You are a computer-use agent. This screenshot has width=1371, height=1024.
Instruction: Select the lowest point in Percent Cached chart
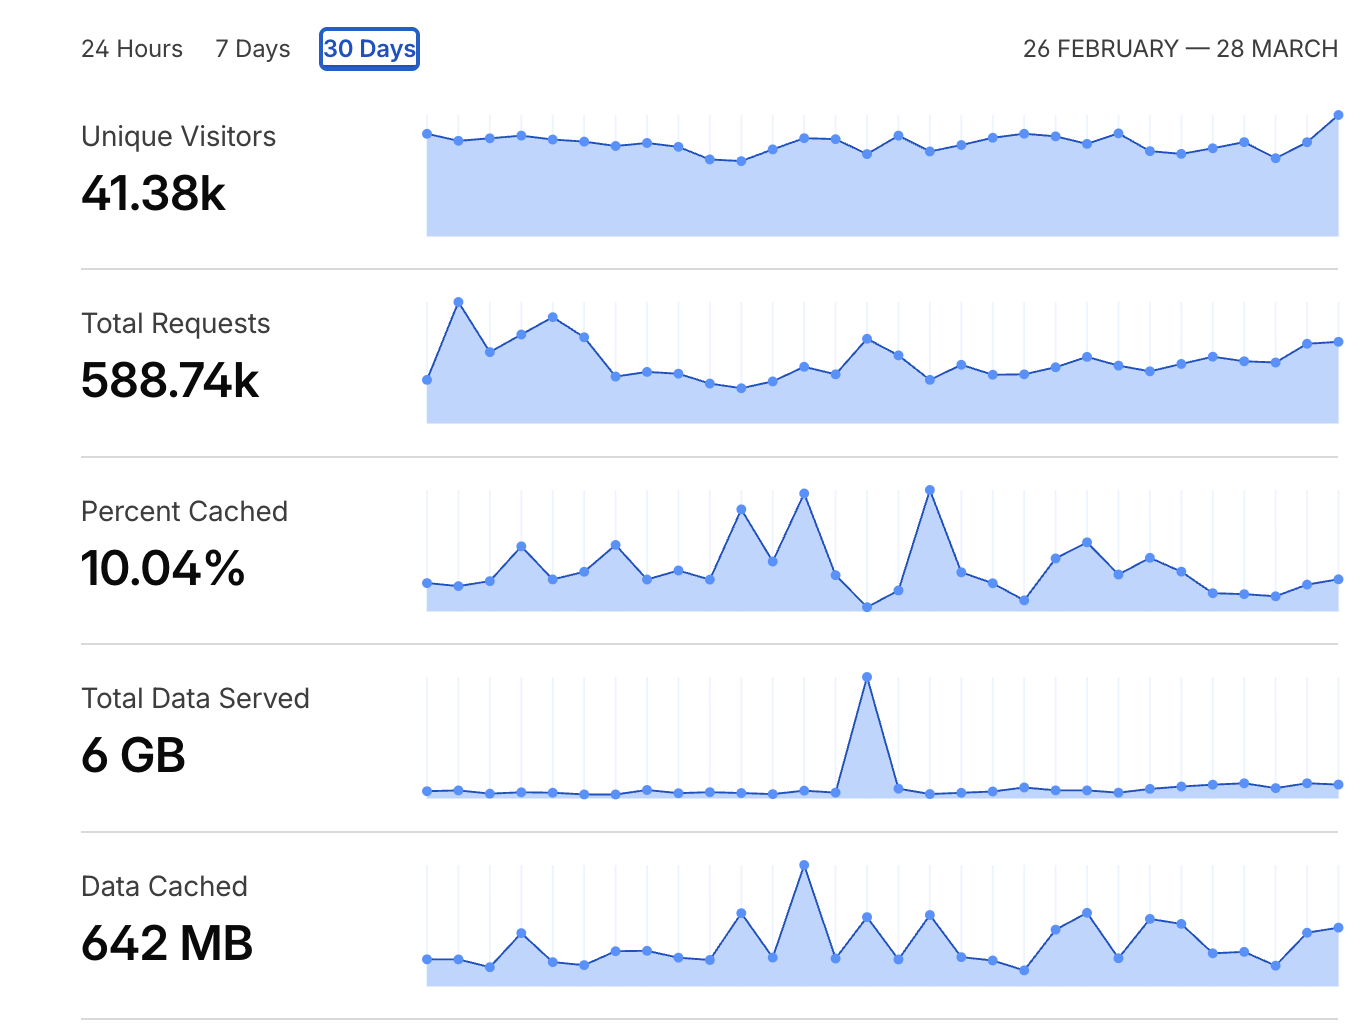867,607
